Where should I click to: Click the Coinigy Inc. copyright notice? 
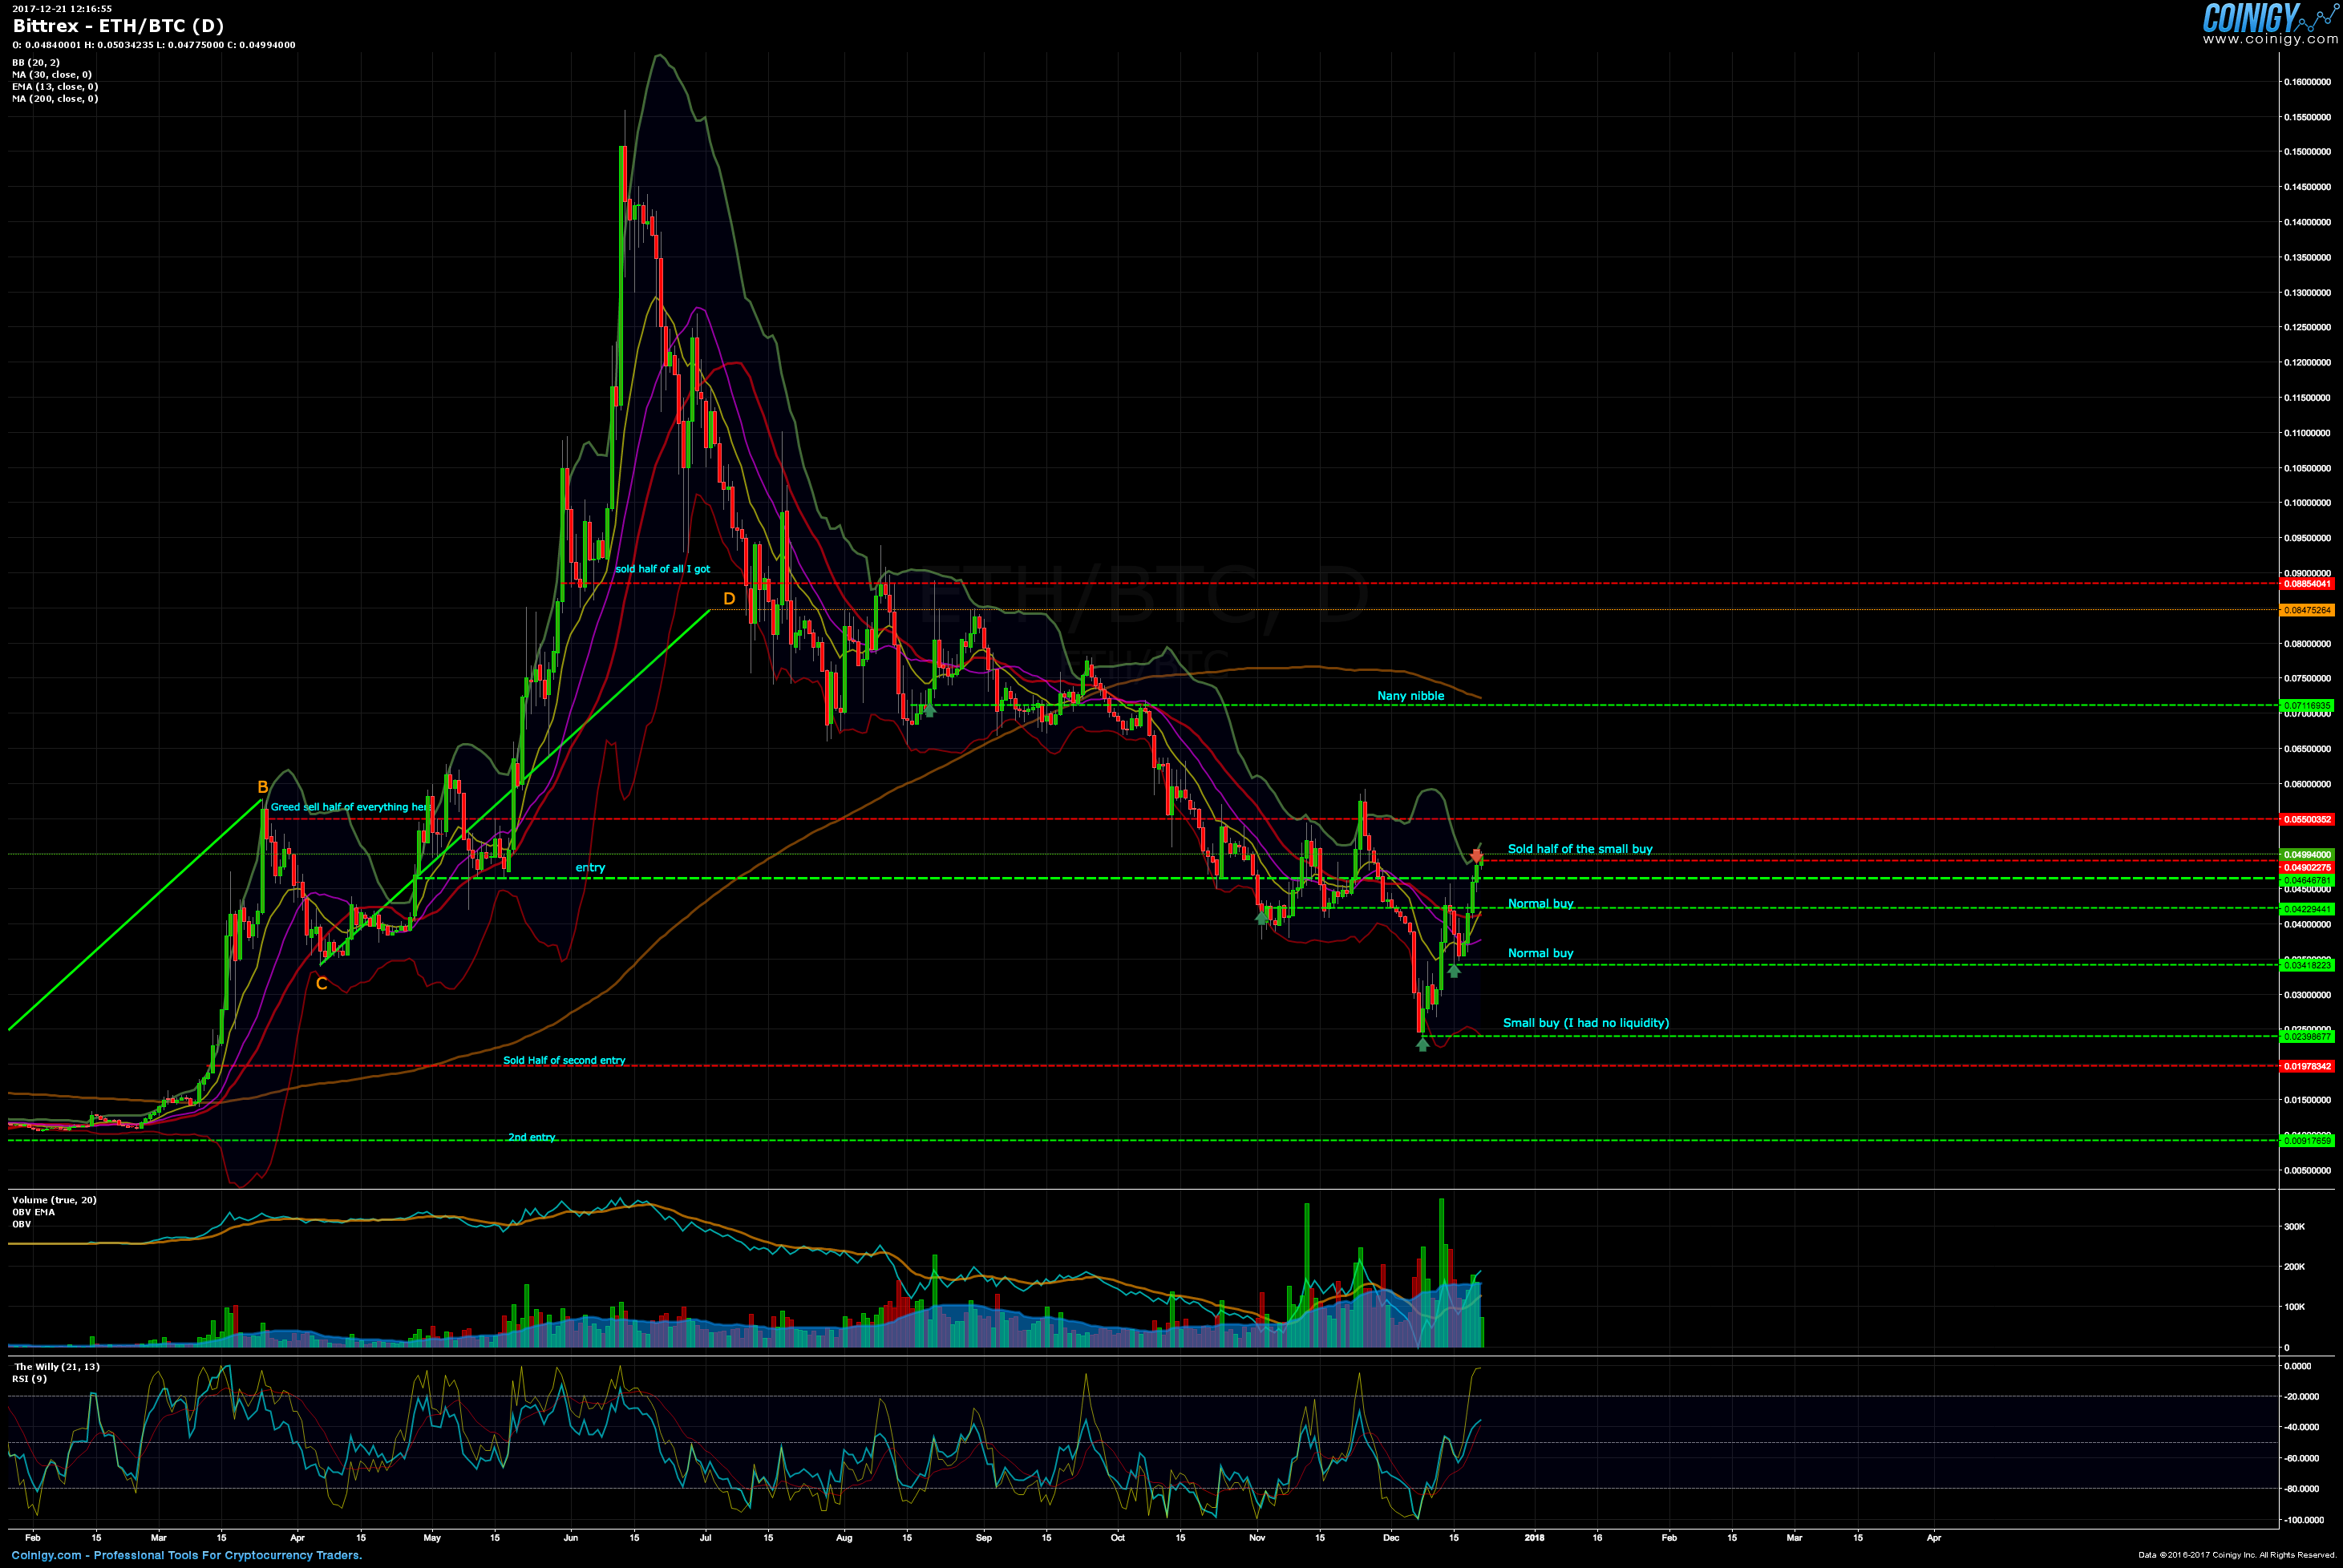click(2237, 1556)
